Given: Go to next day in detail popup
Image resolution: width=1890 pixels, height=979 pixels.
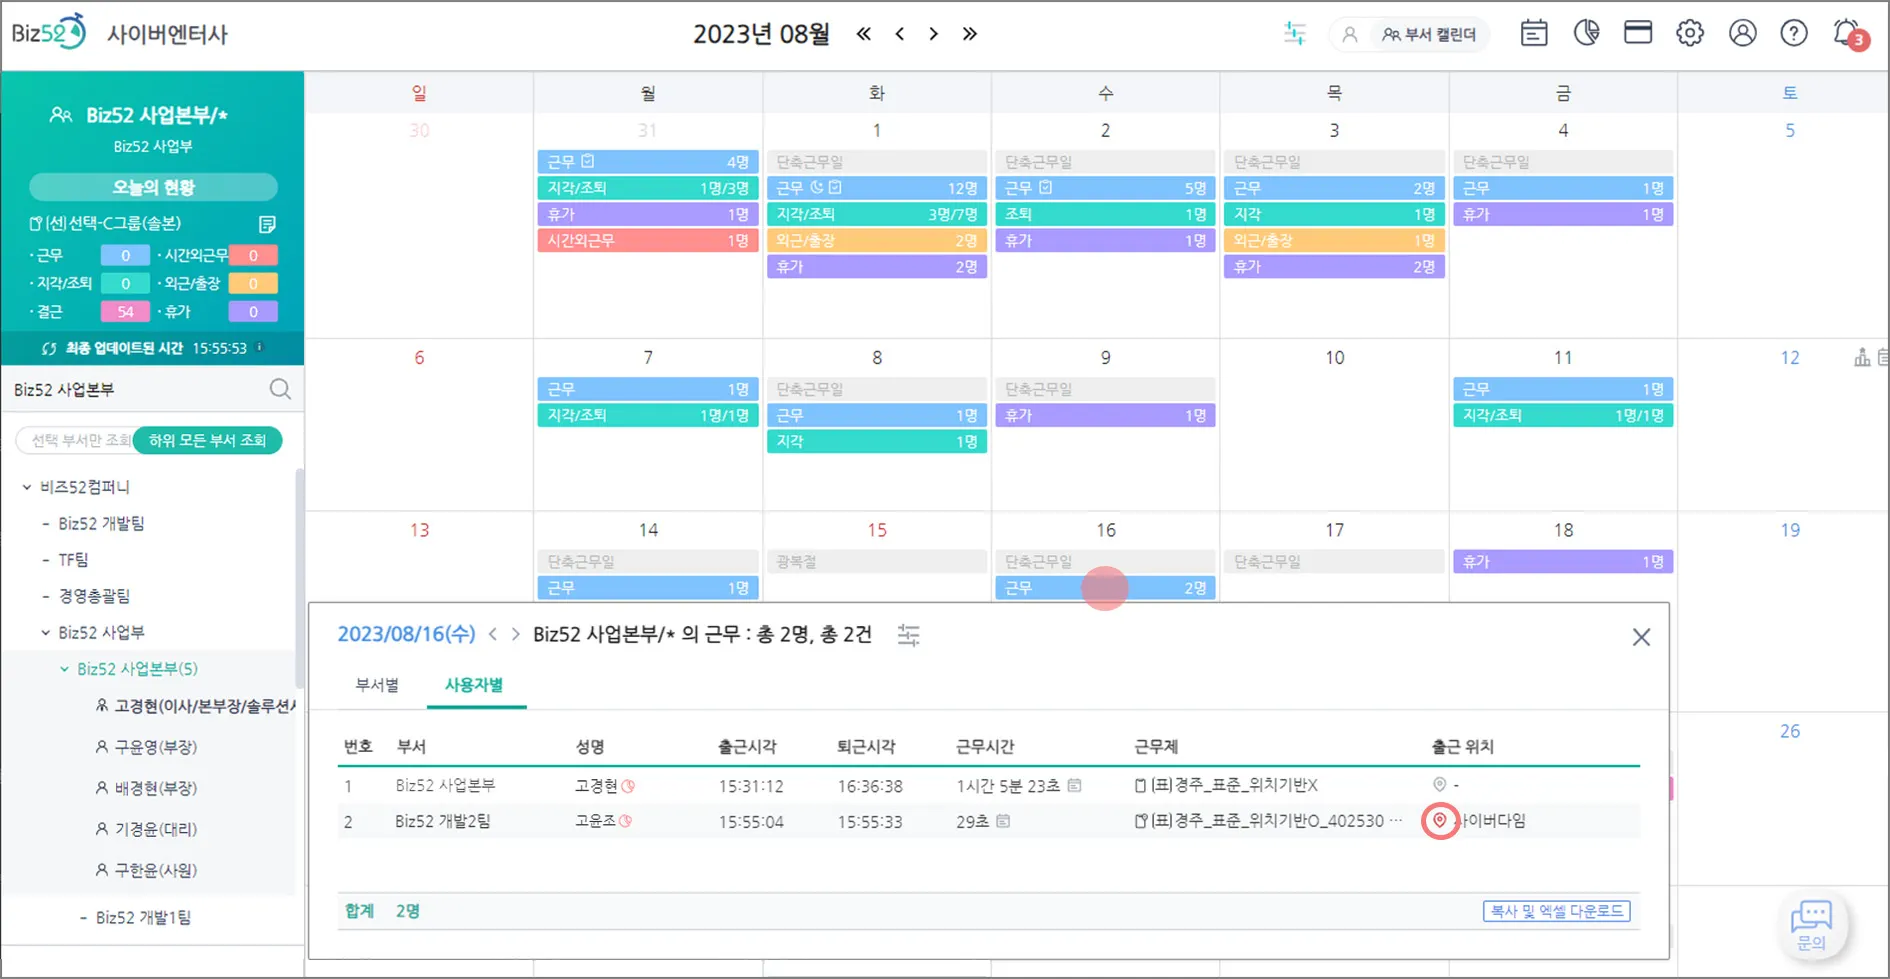Looking at the screenshot, I should point(516,635).
